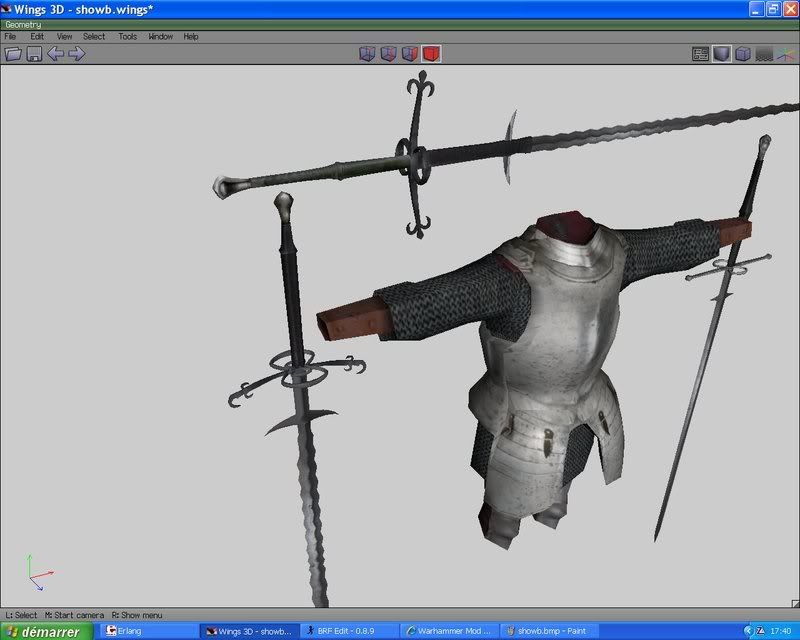
Task: Open the File menu
Action: tap(11, 37)
